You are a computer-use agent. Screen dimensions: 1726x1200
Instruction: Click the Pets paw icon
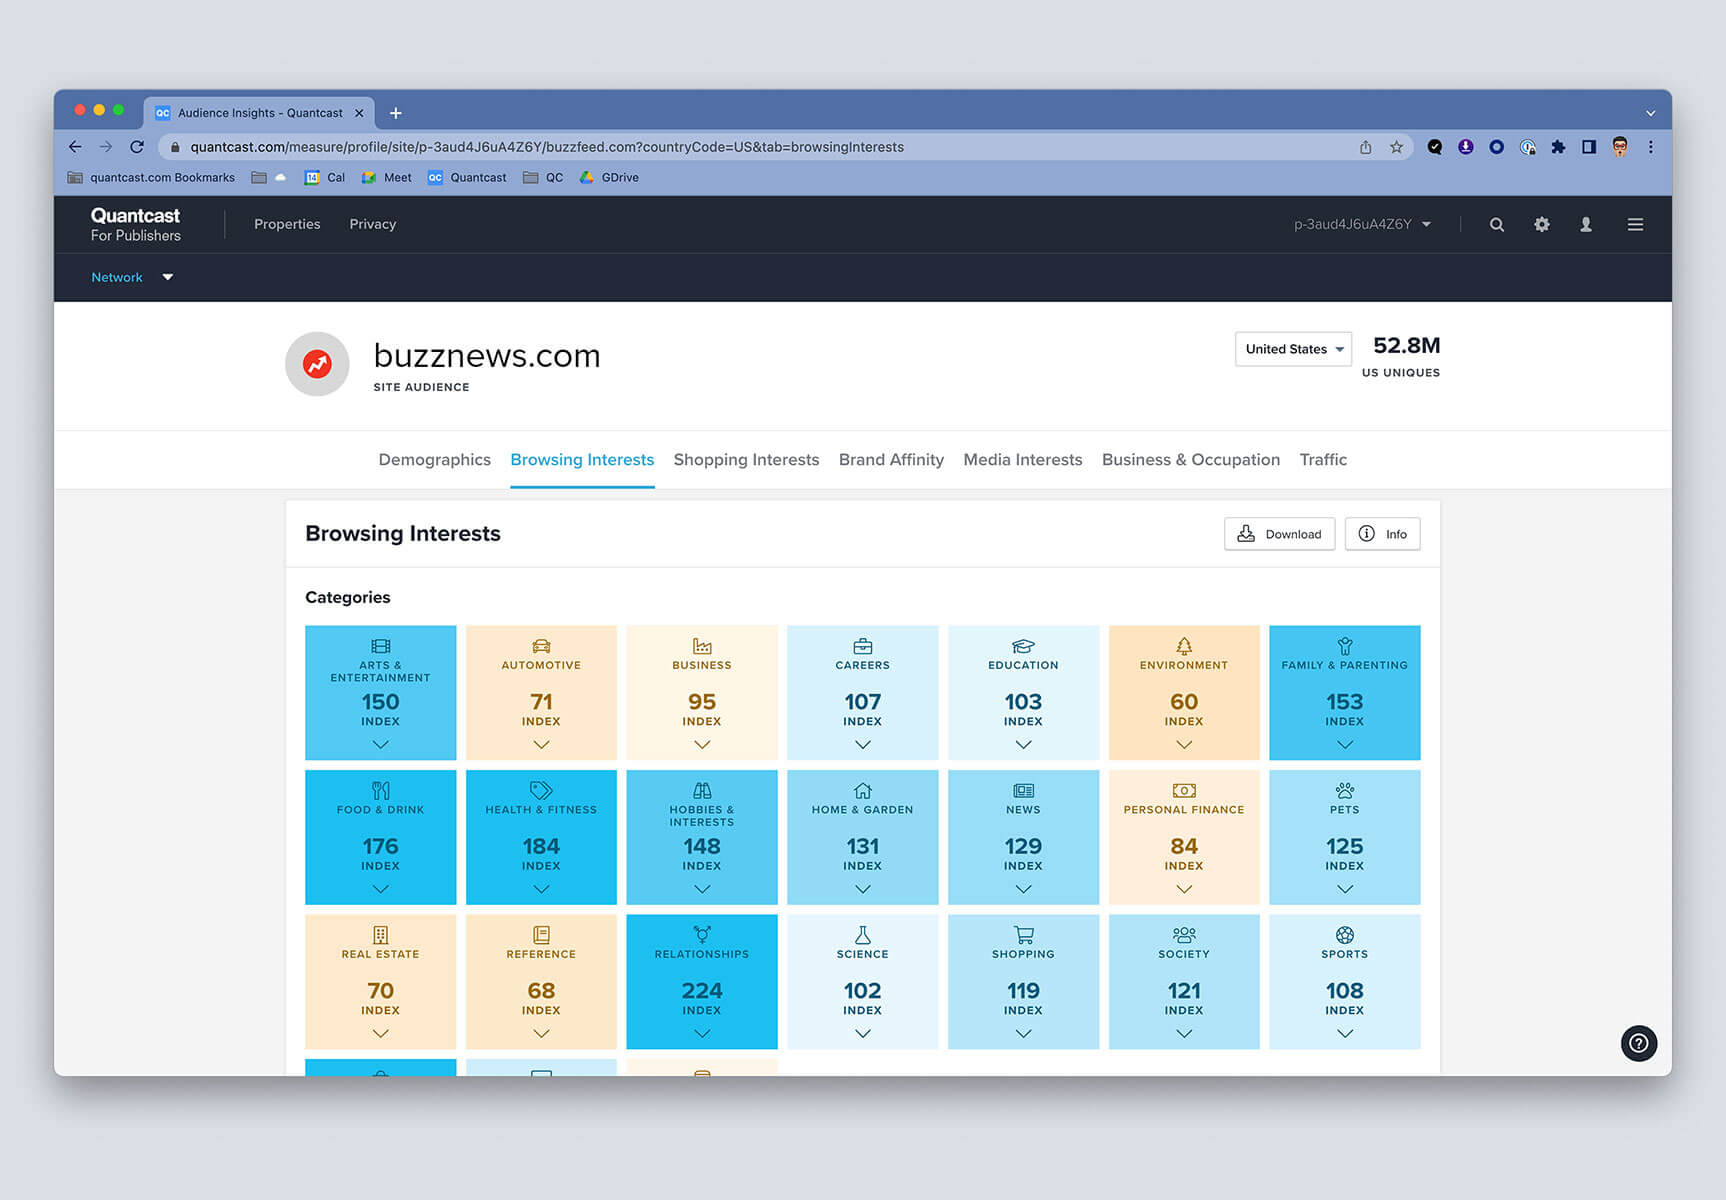[x=1345, y=790]
